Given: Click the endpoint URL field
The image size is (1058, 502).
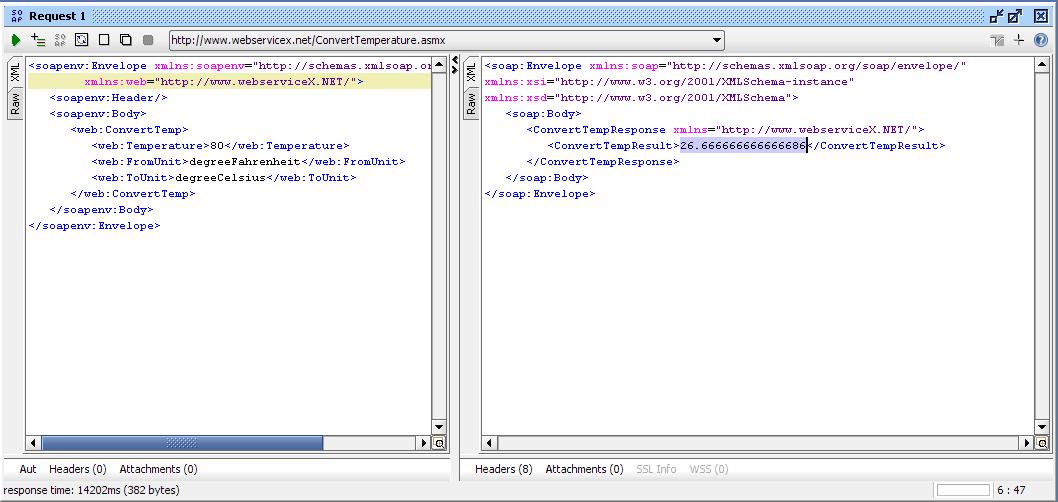Looking at the screenshot, I should (x=438, y=40).
